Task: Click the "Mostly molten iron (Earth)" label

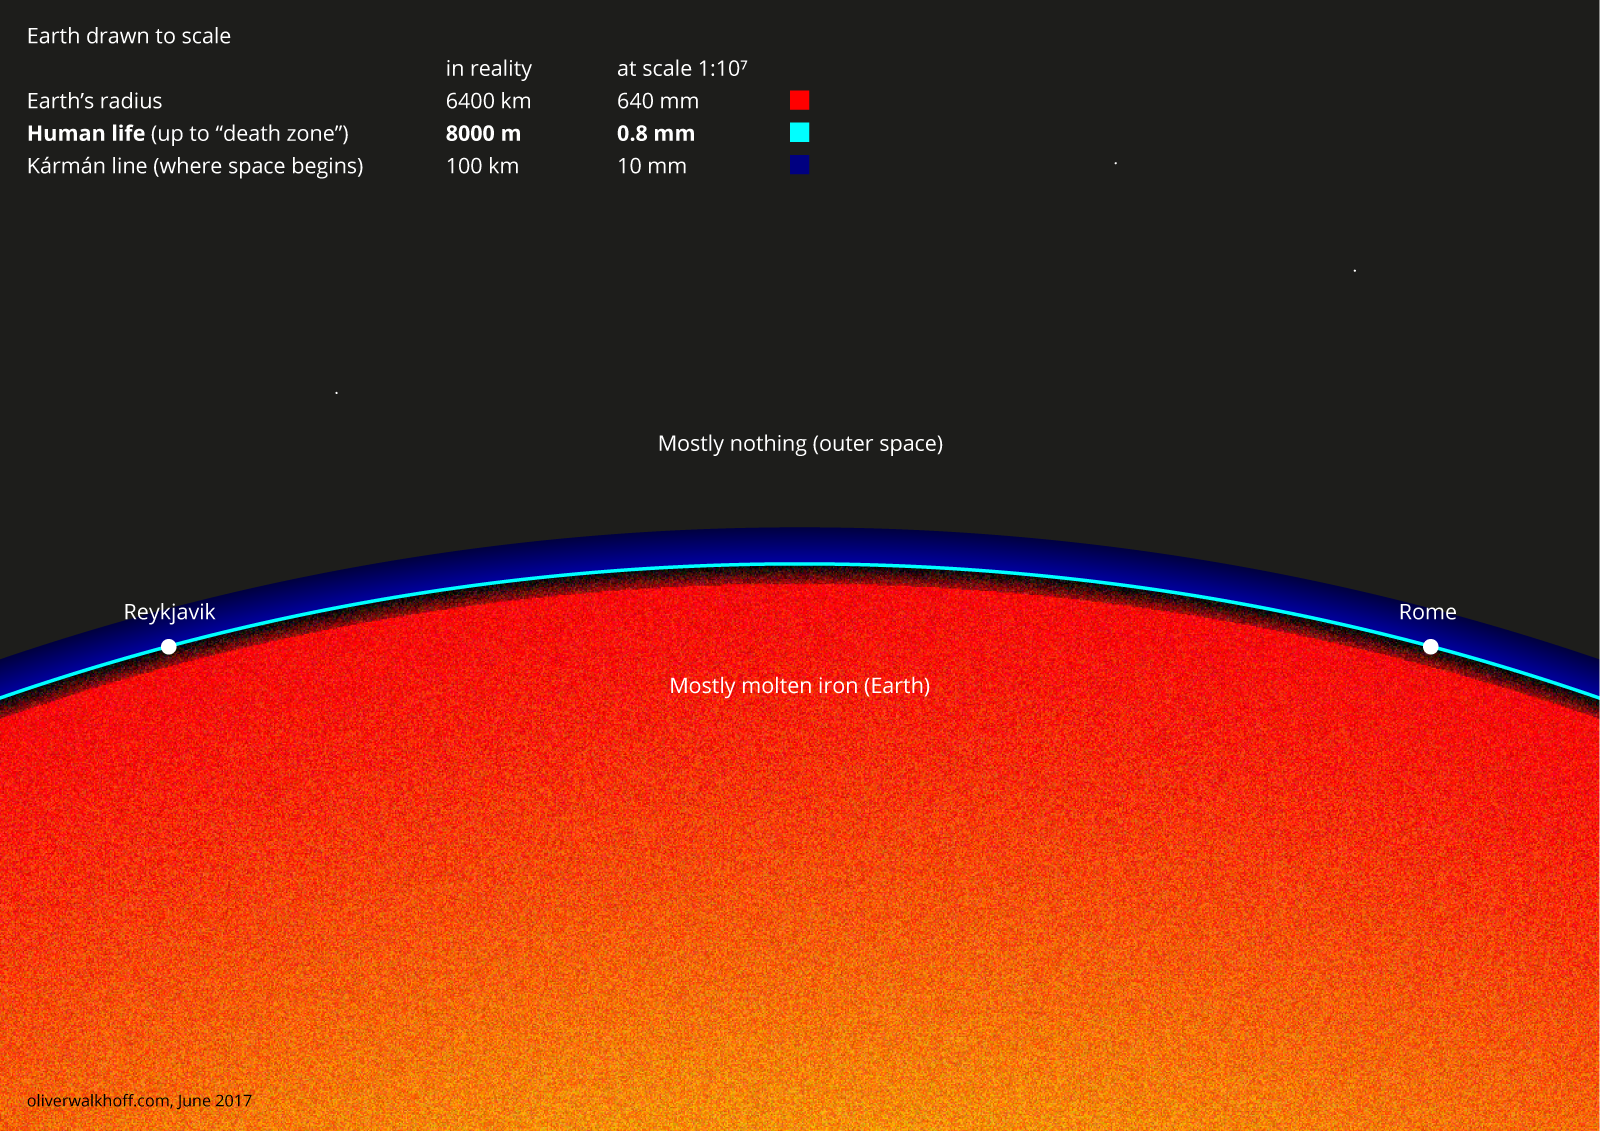Action: pyautogui.click(x=799, y=686)
